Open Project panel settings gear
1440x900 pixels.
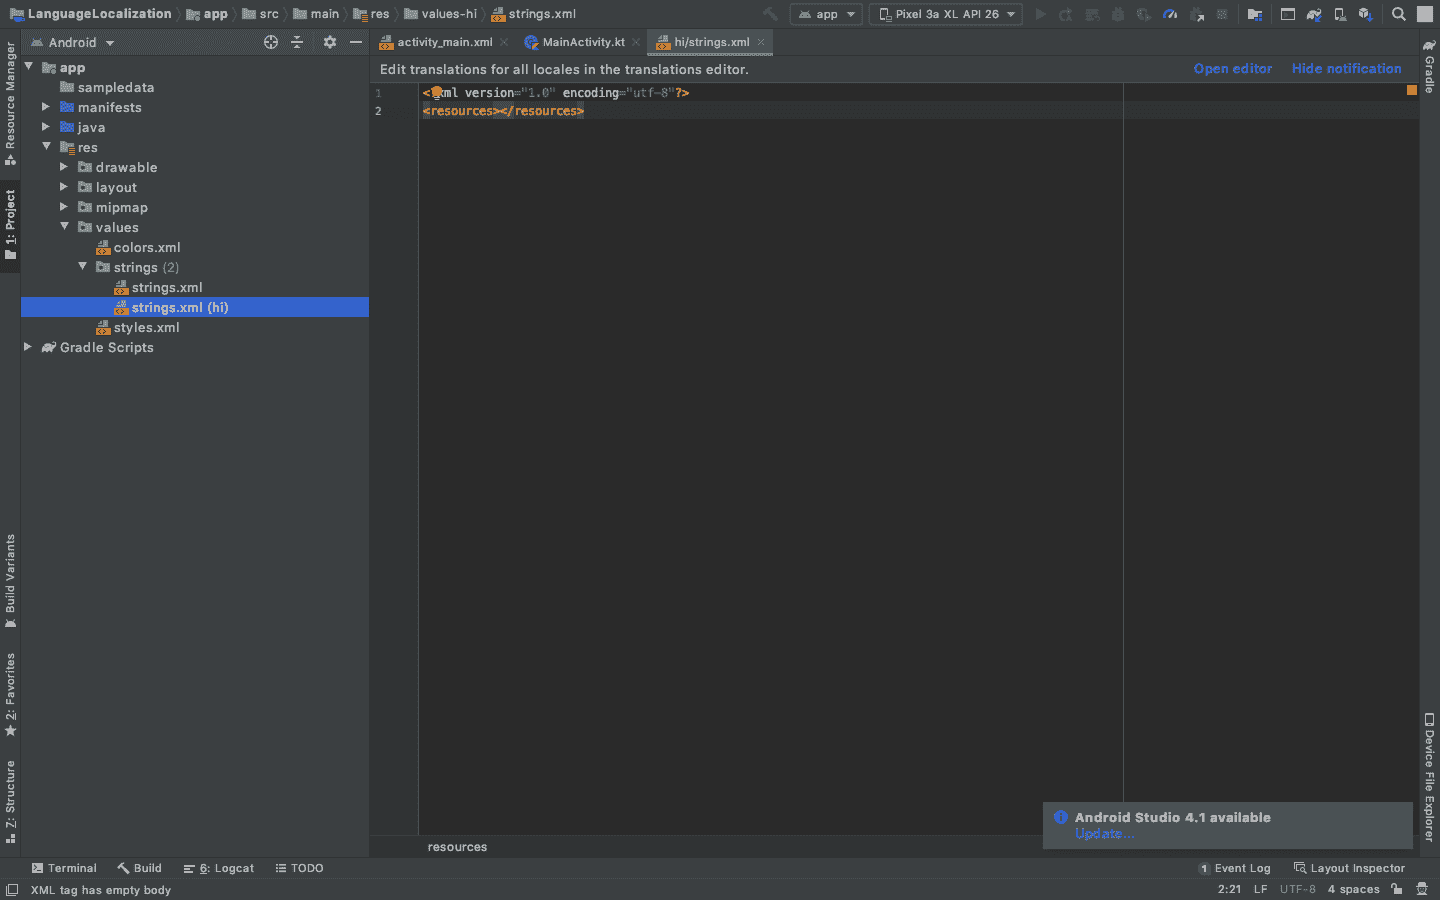tap(329, 42)
